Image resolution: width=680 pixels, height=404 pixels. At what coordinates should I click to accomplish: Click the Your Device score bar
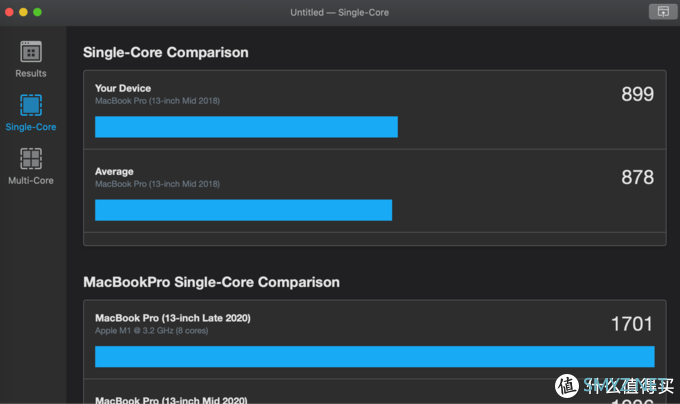[x=246, y=127]
